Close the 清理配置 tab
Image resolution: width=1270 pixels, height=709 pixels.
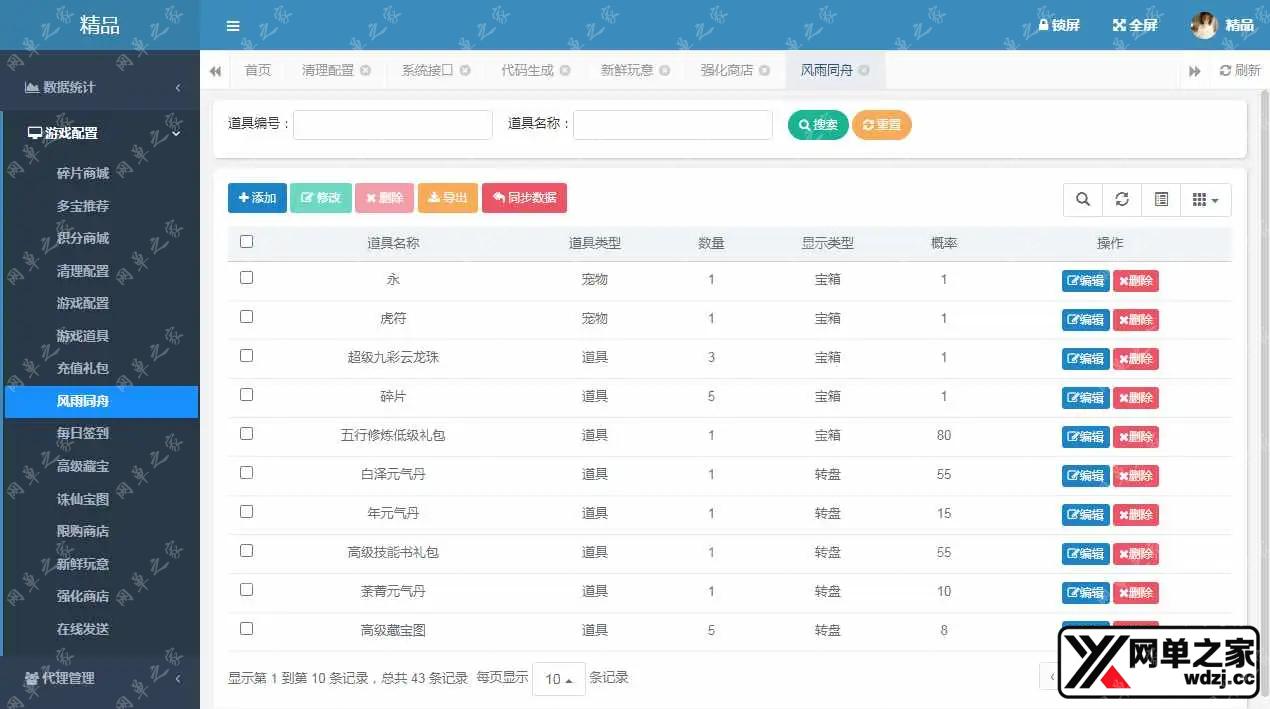pos(366,70)
